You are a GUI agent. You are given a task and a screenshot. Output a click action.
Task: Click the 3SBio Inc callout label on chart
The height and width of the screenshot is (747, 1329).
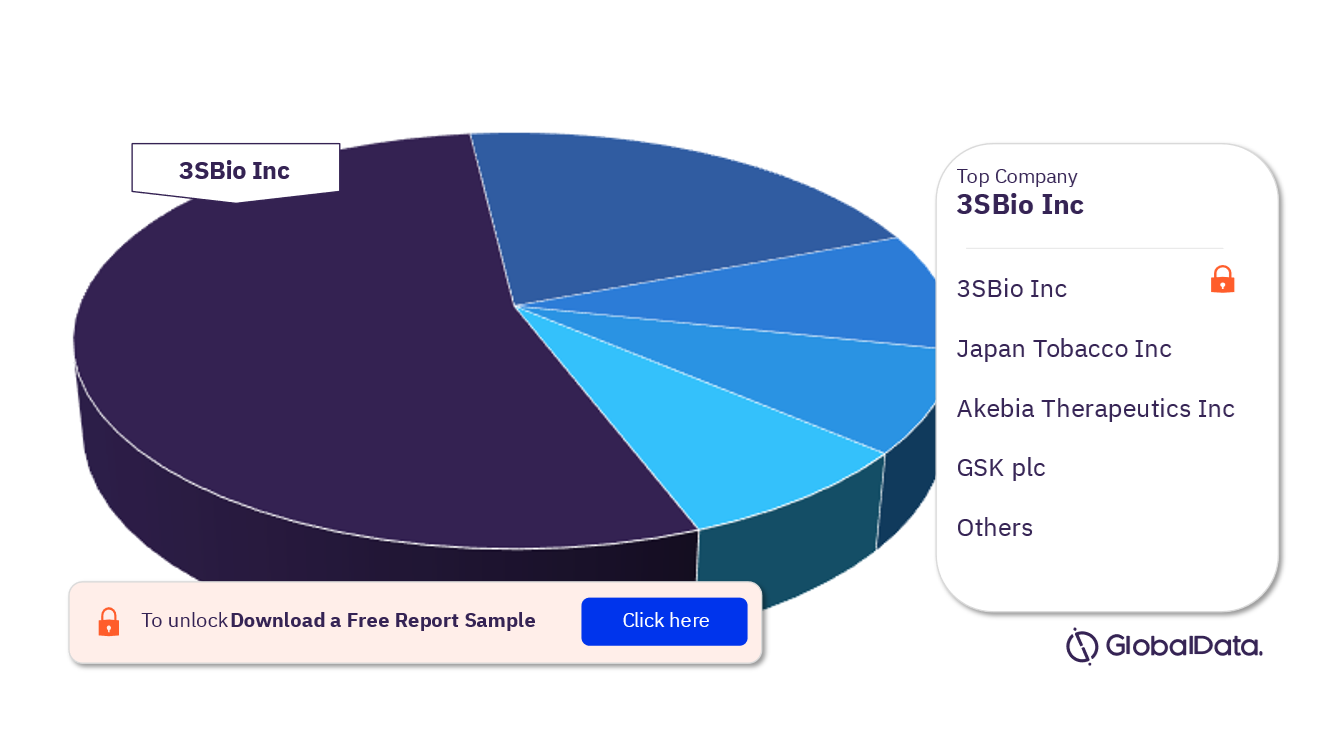coord(235,170)
